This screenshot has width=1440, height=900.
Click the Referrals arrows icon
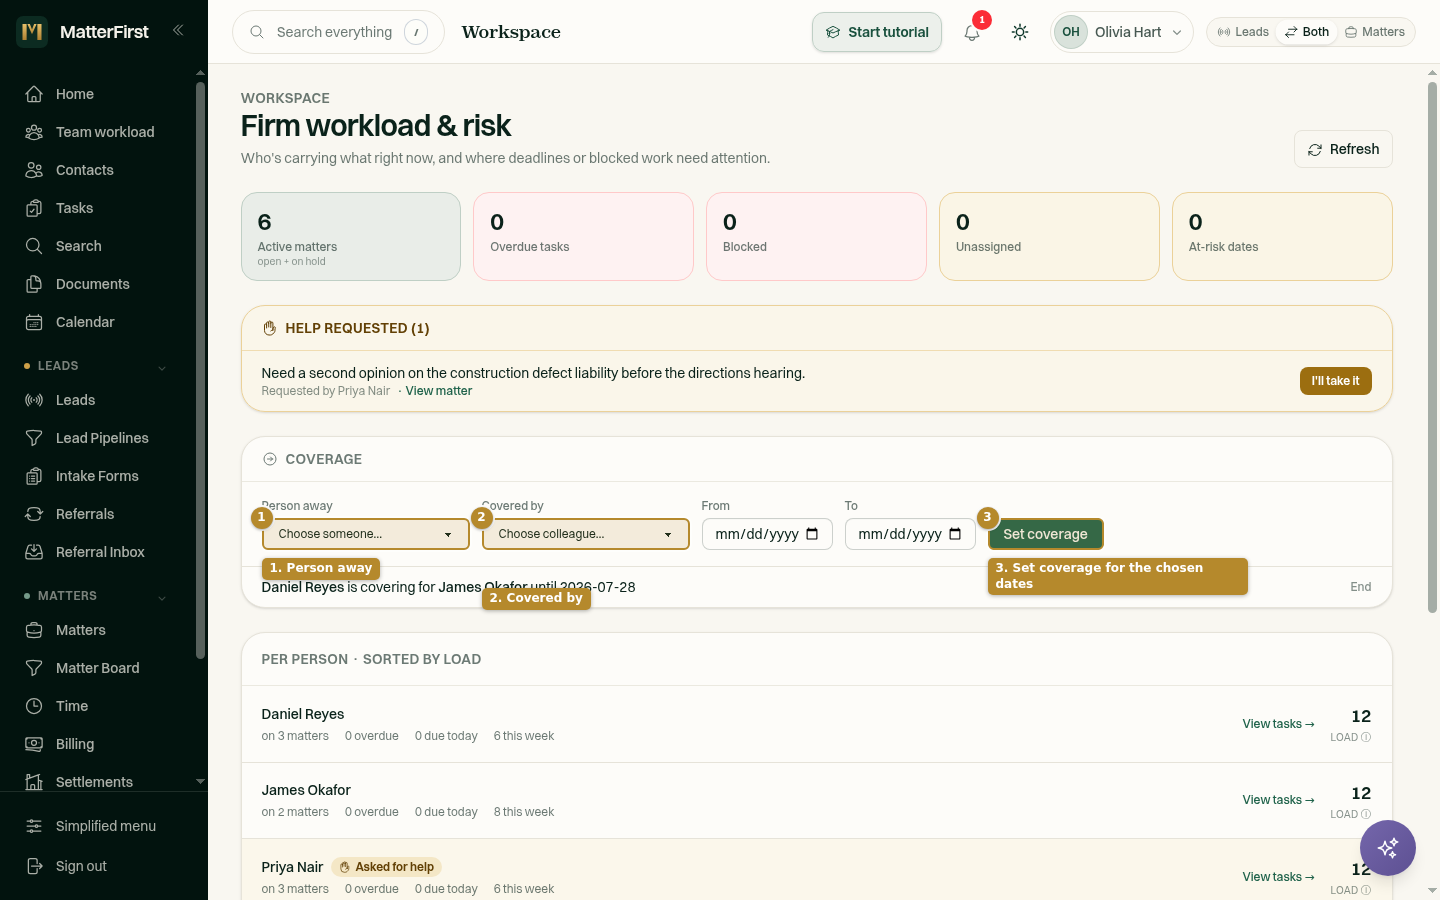click(34, 514)
